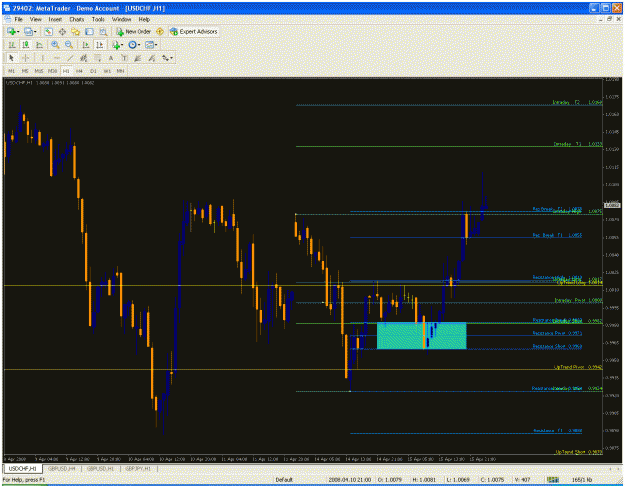
Task: Click the New Order button
Action: (x=134, y=31)
